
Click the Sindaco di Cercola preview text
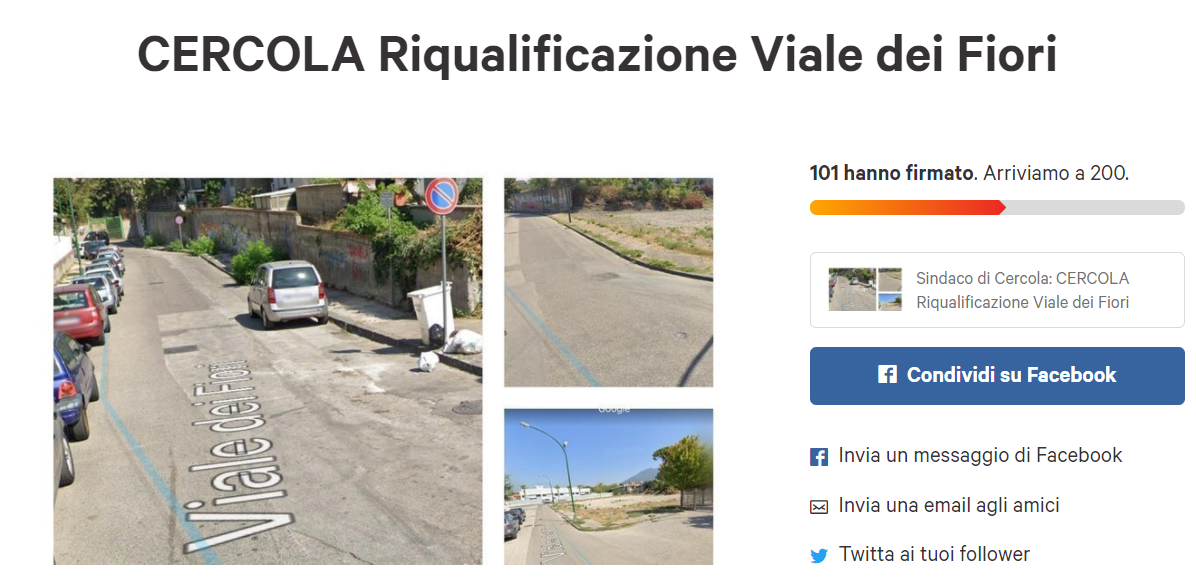pyautogui.click(x=1022, y=290)
